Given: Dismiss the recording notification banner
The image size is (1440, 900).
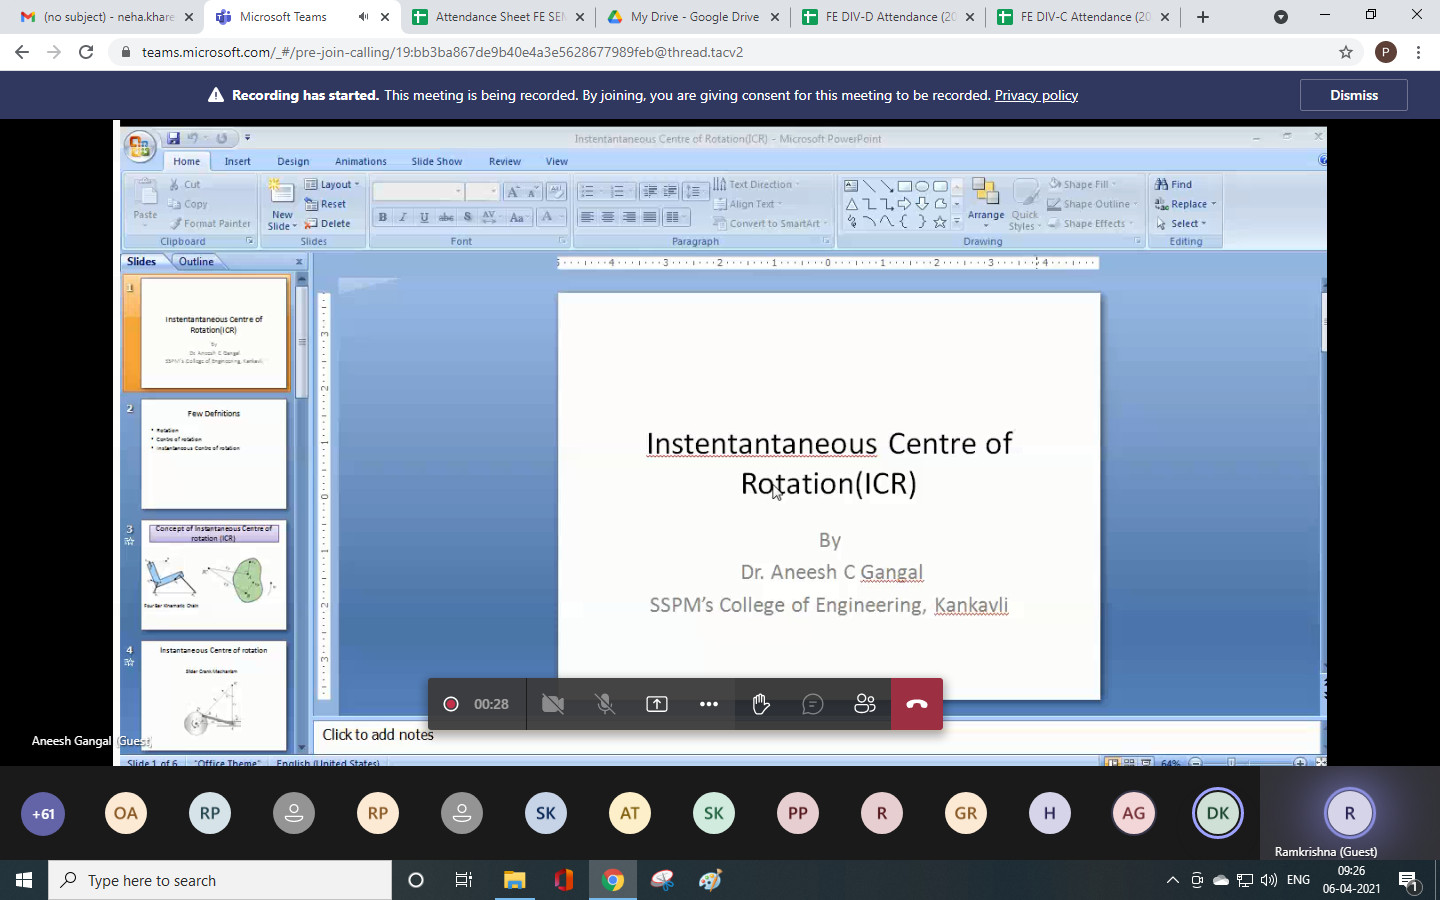Looking at the screenshot, I should click(1353, 95).
